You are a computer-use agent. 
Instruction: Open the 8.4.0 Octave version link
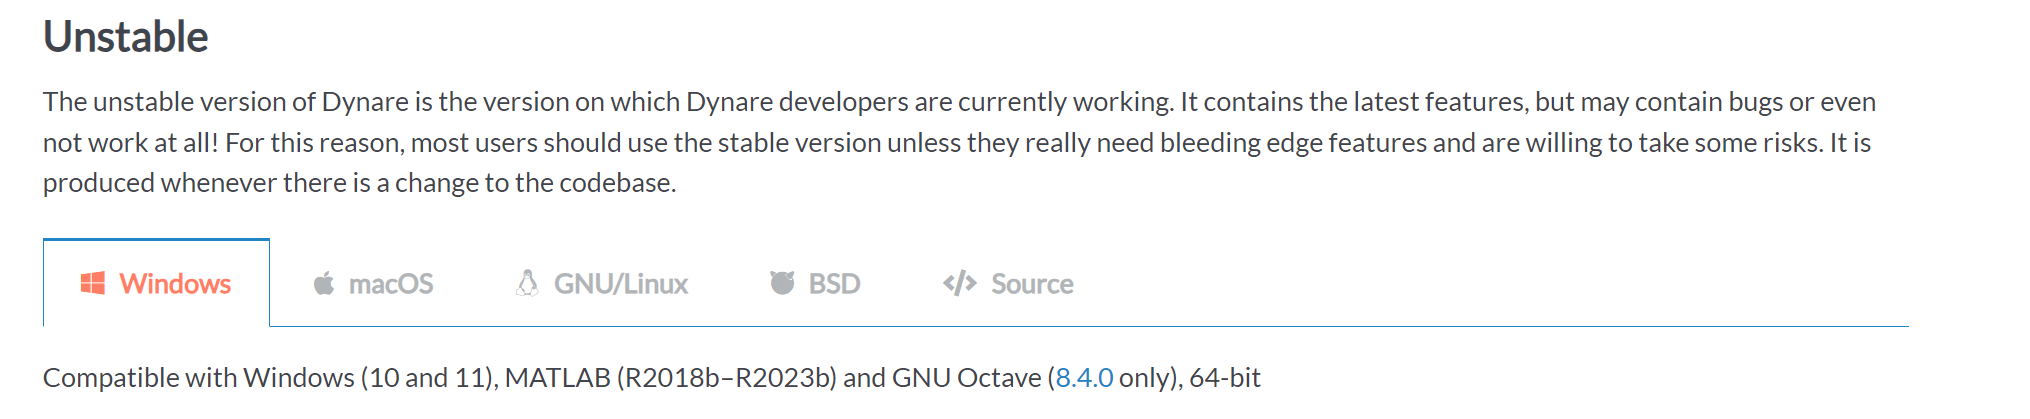pos(1084,378)
